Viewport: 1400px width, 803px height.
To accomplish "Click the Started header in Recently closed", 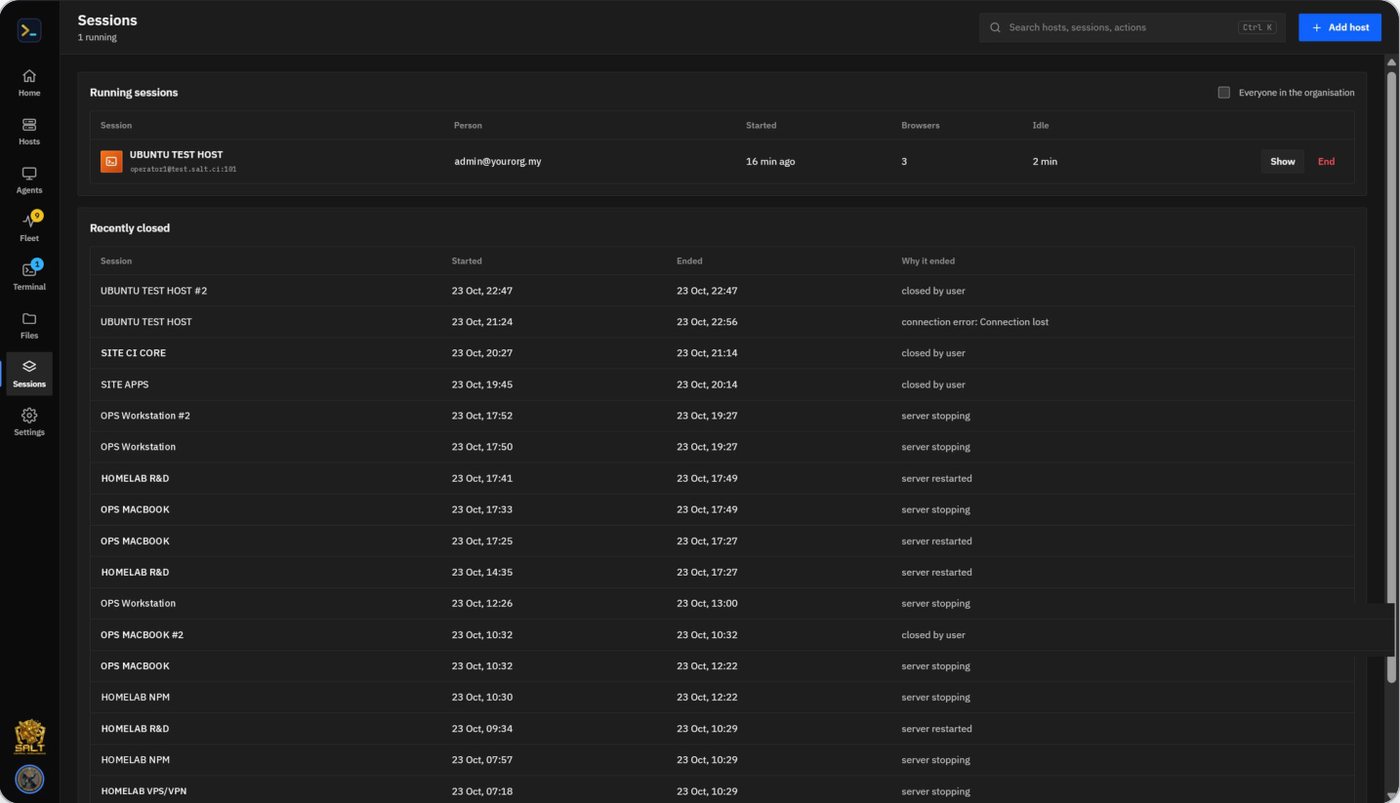I will (466, 261).
